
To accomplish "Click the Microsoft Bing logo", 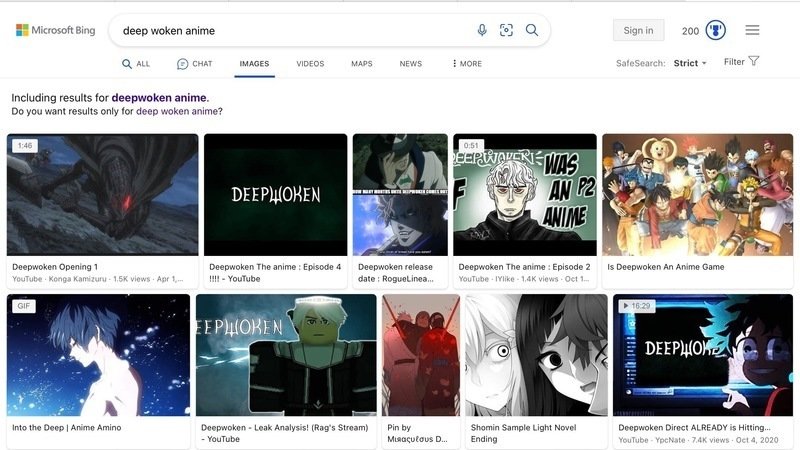I will tap(56, 30).
